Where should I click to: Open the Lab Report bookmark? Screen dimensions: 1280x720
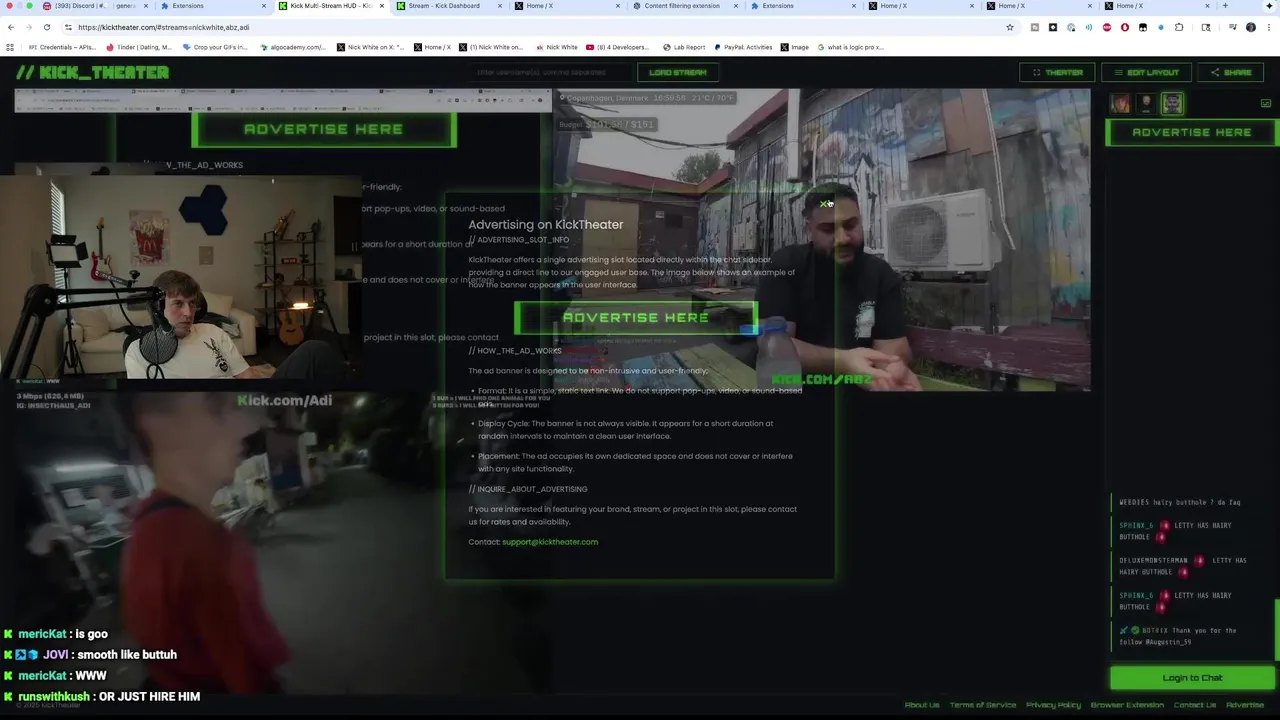tap(684, 47)
